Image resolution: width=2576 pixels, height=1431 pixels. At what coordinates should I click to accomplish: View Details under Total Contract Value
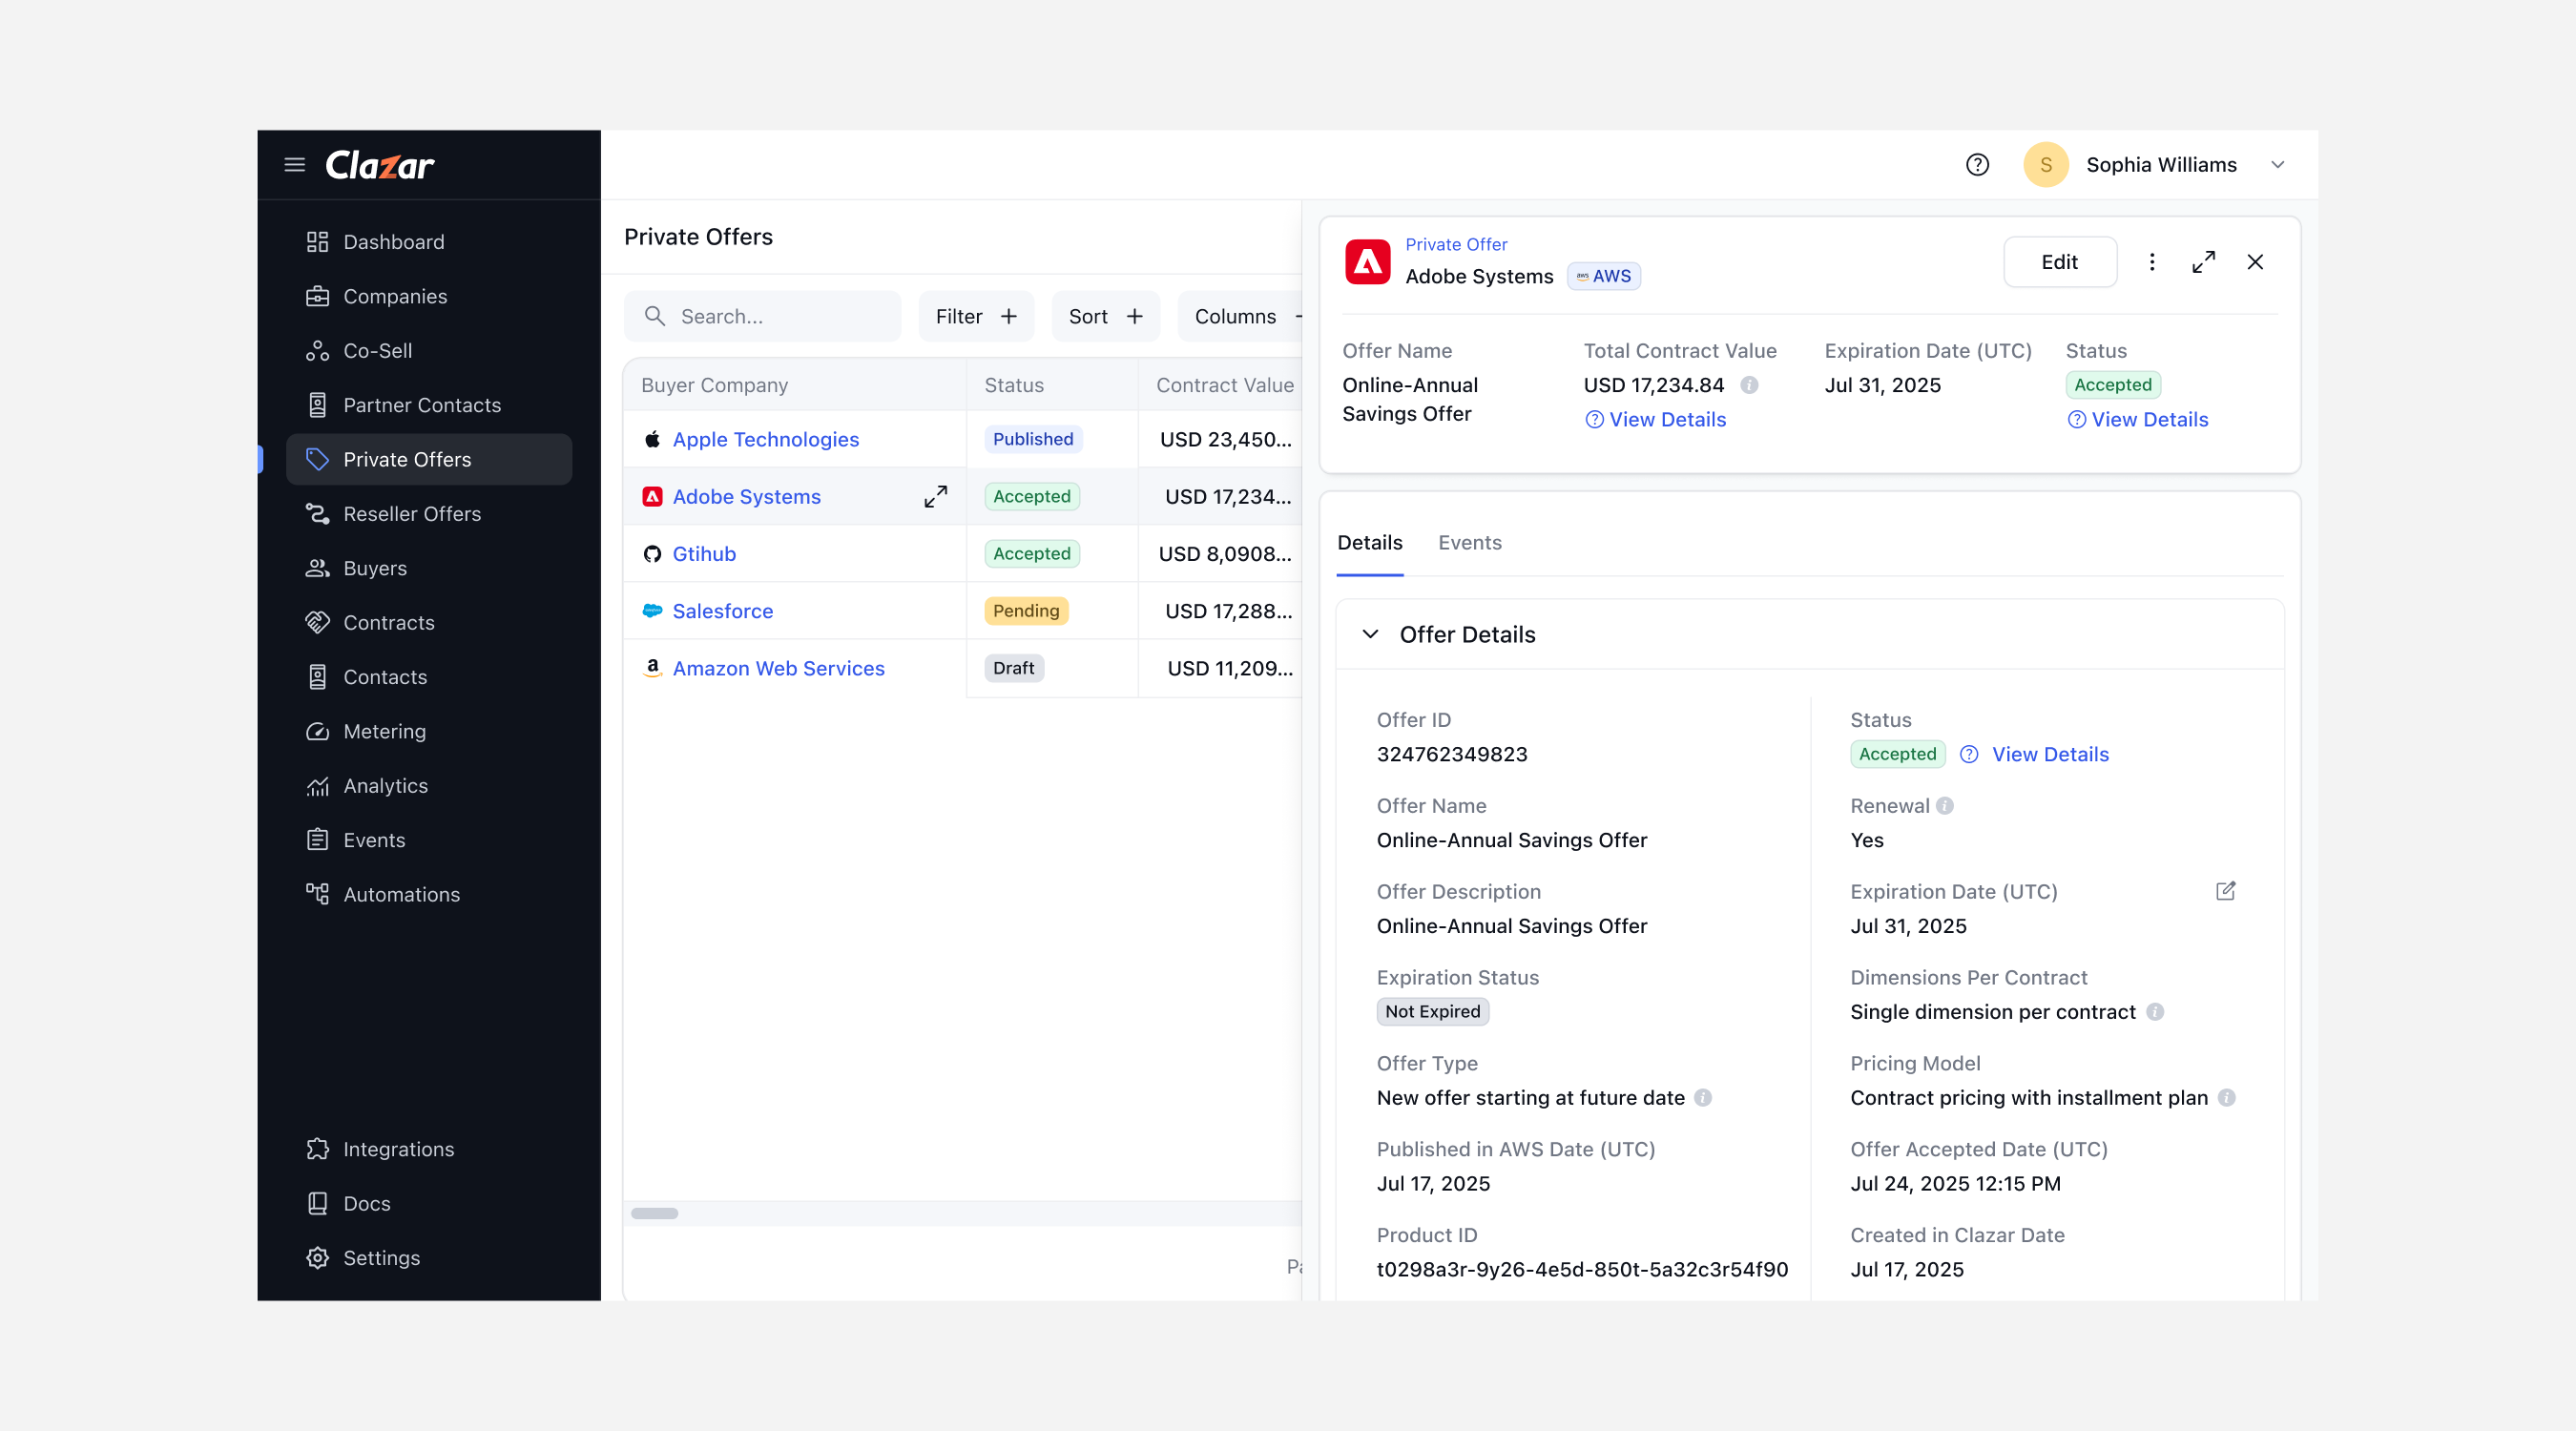point(1656,420)
